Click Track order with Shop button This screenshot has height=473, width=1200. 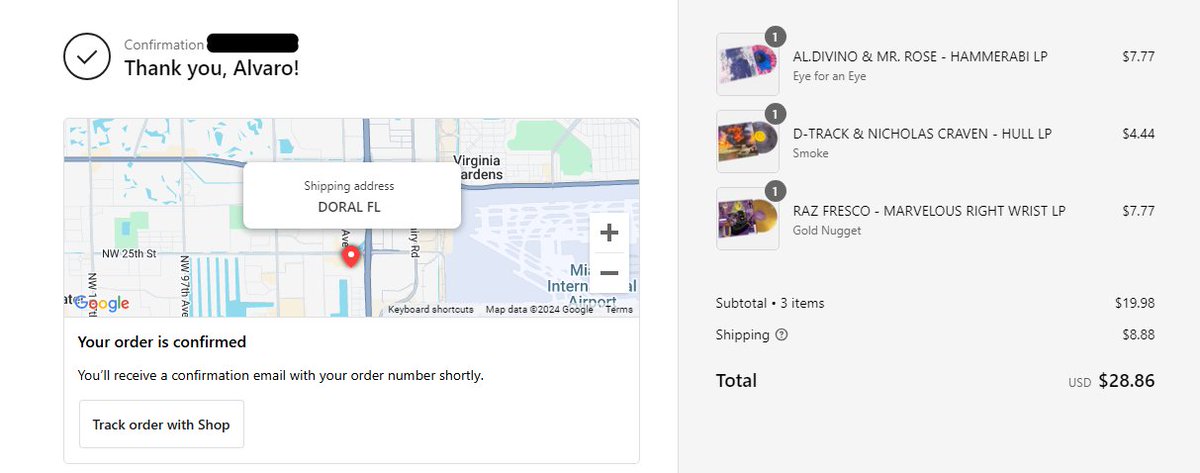(x=161, y=424)
